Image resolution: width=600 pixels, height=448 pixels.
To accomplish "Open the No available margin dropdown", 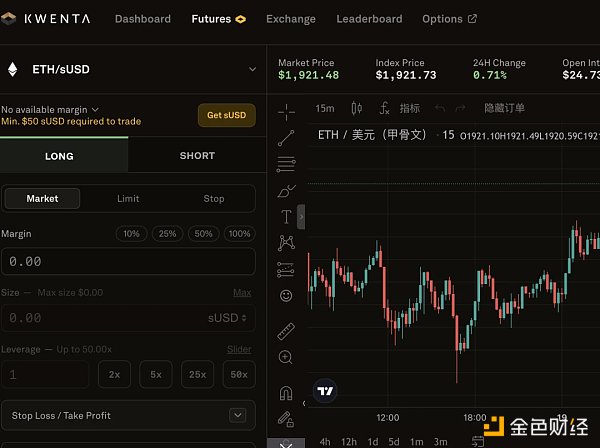I will (95, 109).
